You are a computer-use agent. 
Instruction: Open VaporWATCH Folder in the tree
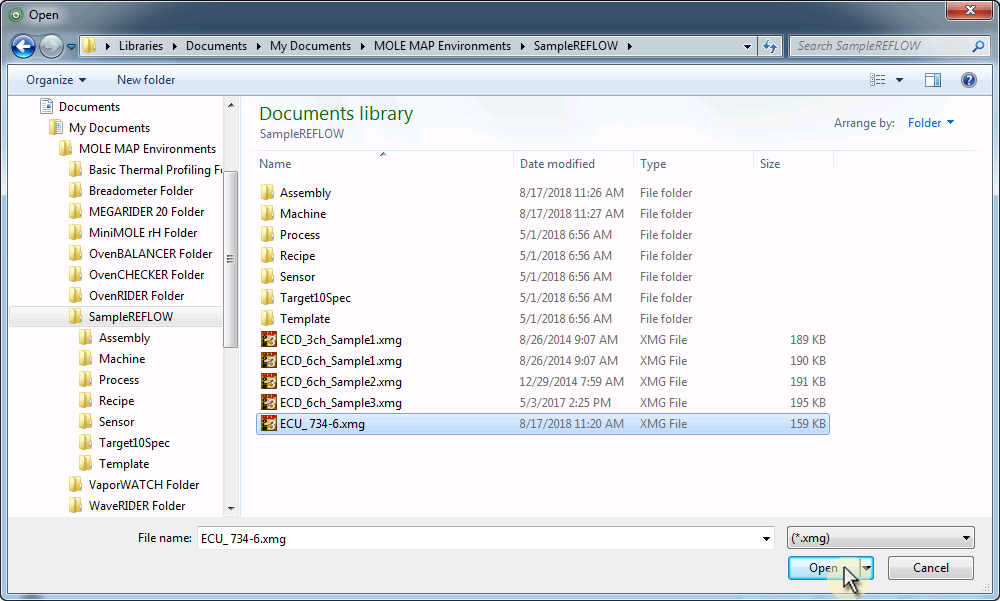[144, 485]
